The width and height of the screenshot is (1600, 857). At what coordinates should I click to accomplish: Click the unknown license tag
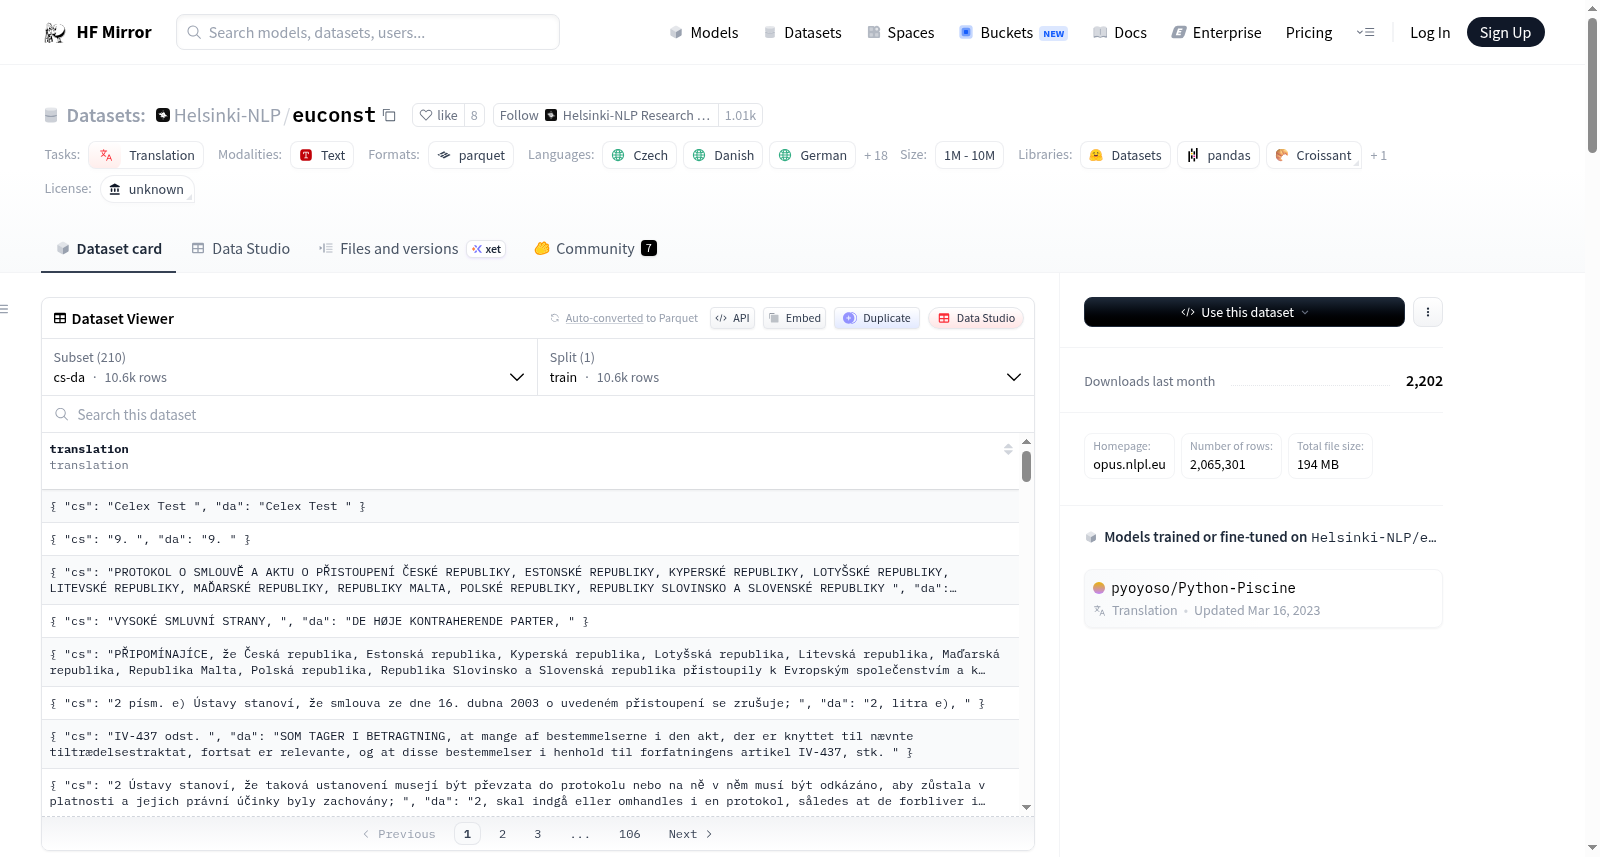(x=147, y=189)
